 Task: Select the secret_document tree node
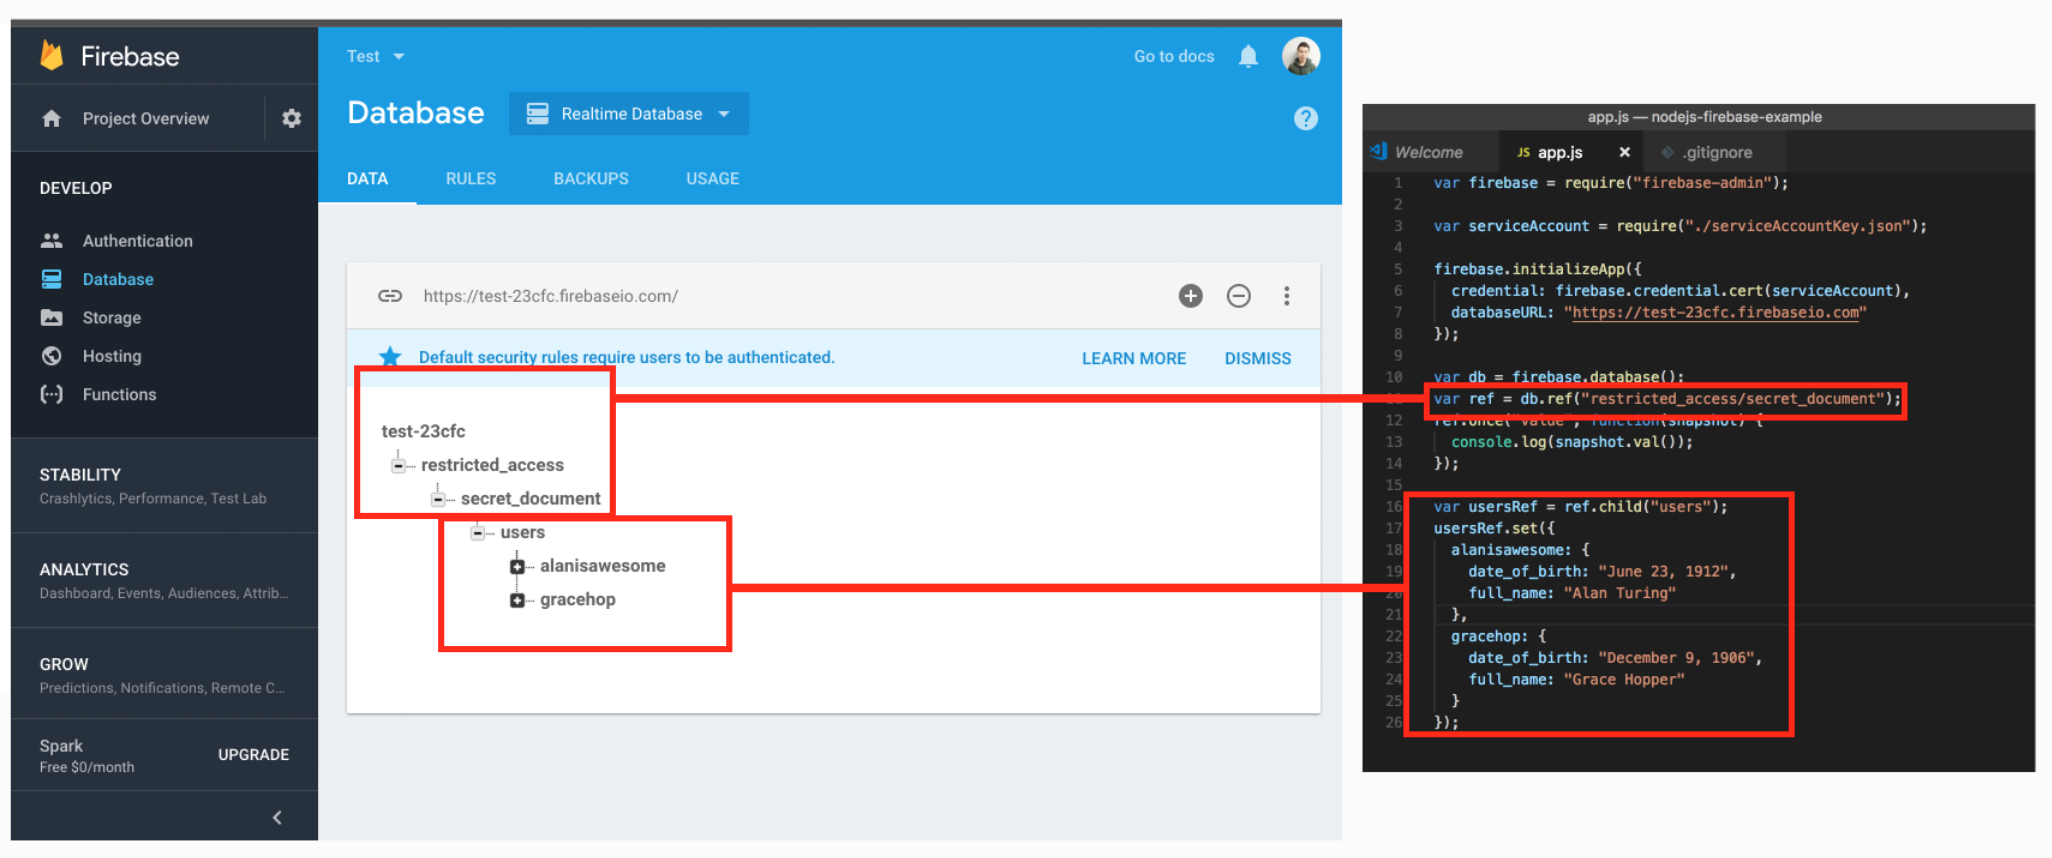530,499
